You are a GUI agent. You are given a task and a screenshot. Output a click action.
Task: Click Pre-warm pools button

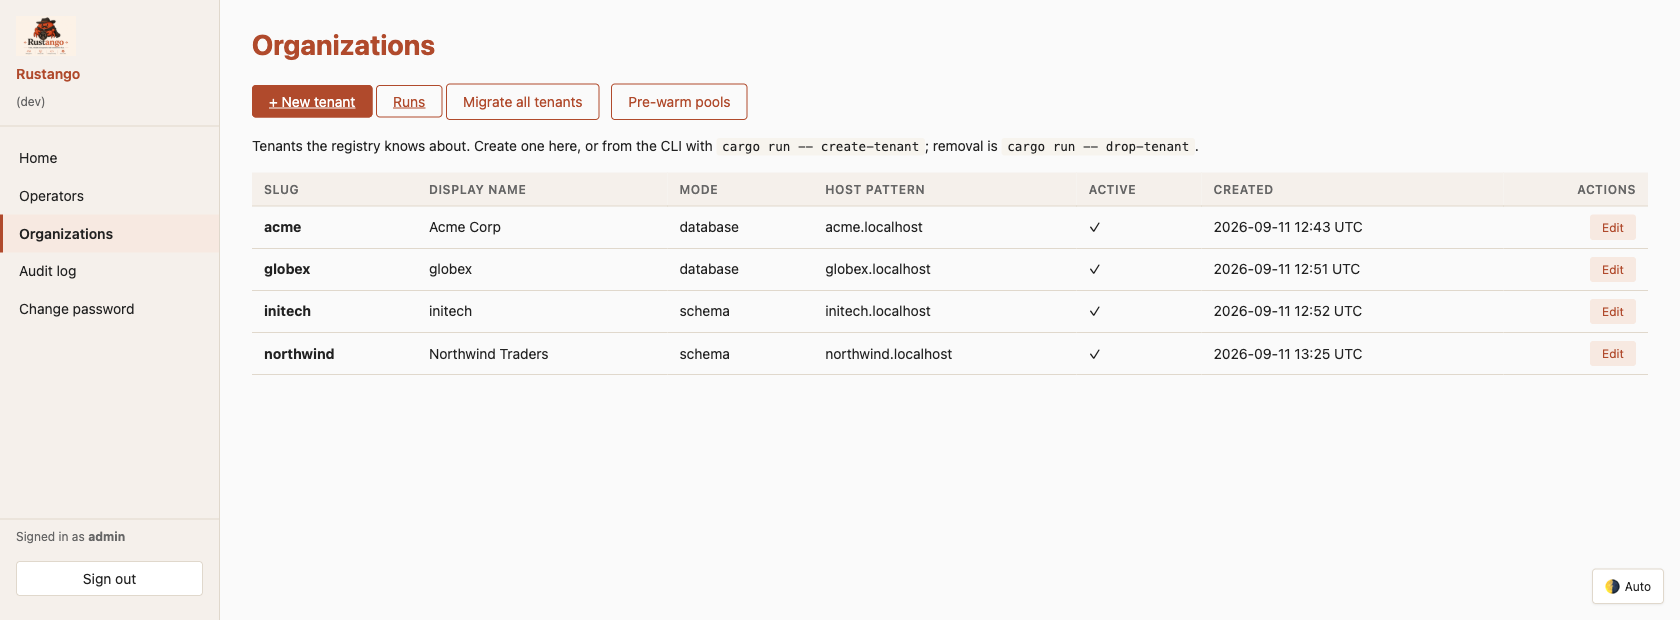[x=679, y=102]
